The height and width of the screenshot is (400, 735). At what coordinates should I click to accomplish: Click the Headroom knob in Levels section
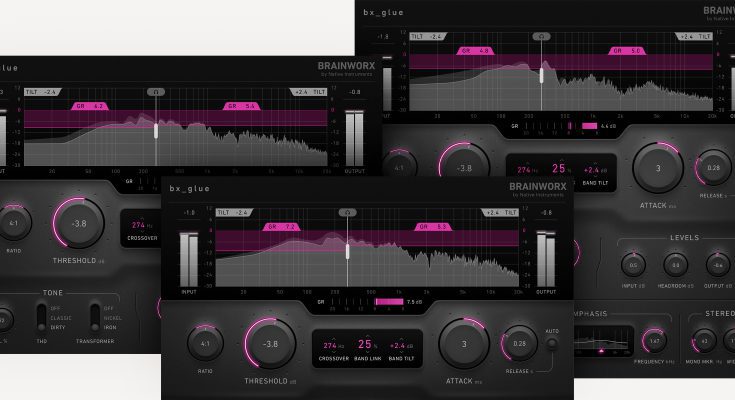pyautogui.click(x=675, y=265)
